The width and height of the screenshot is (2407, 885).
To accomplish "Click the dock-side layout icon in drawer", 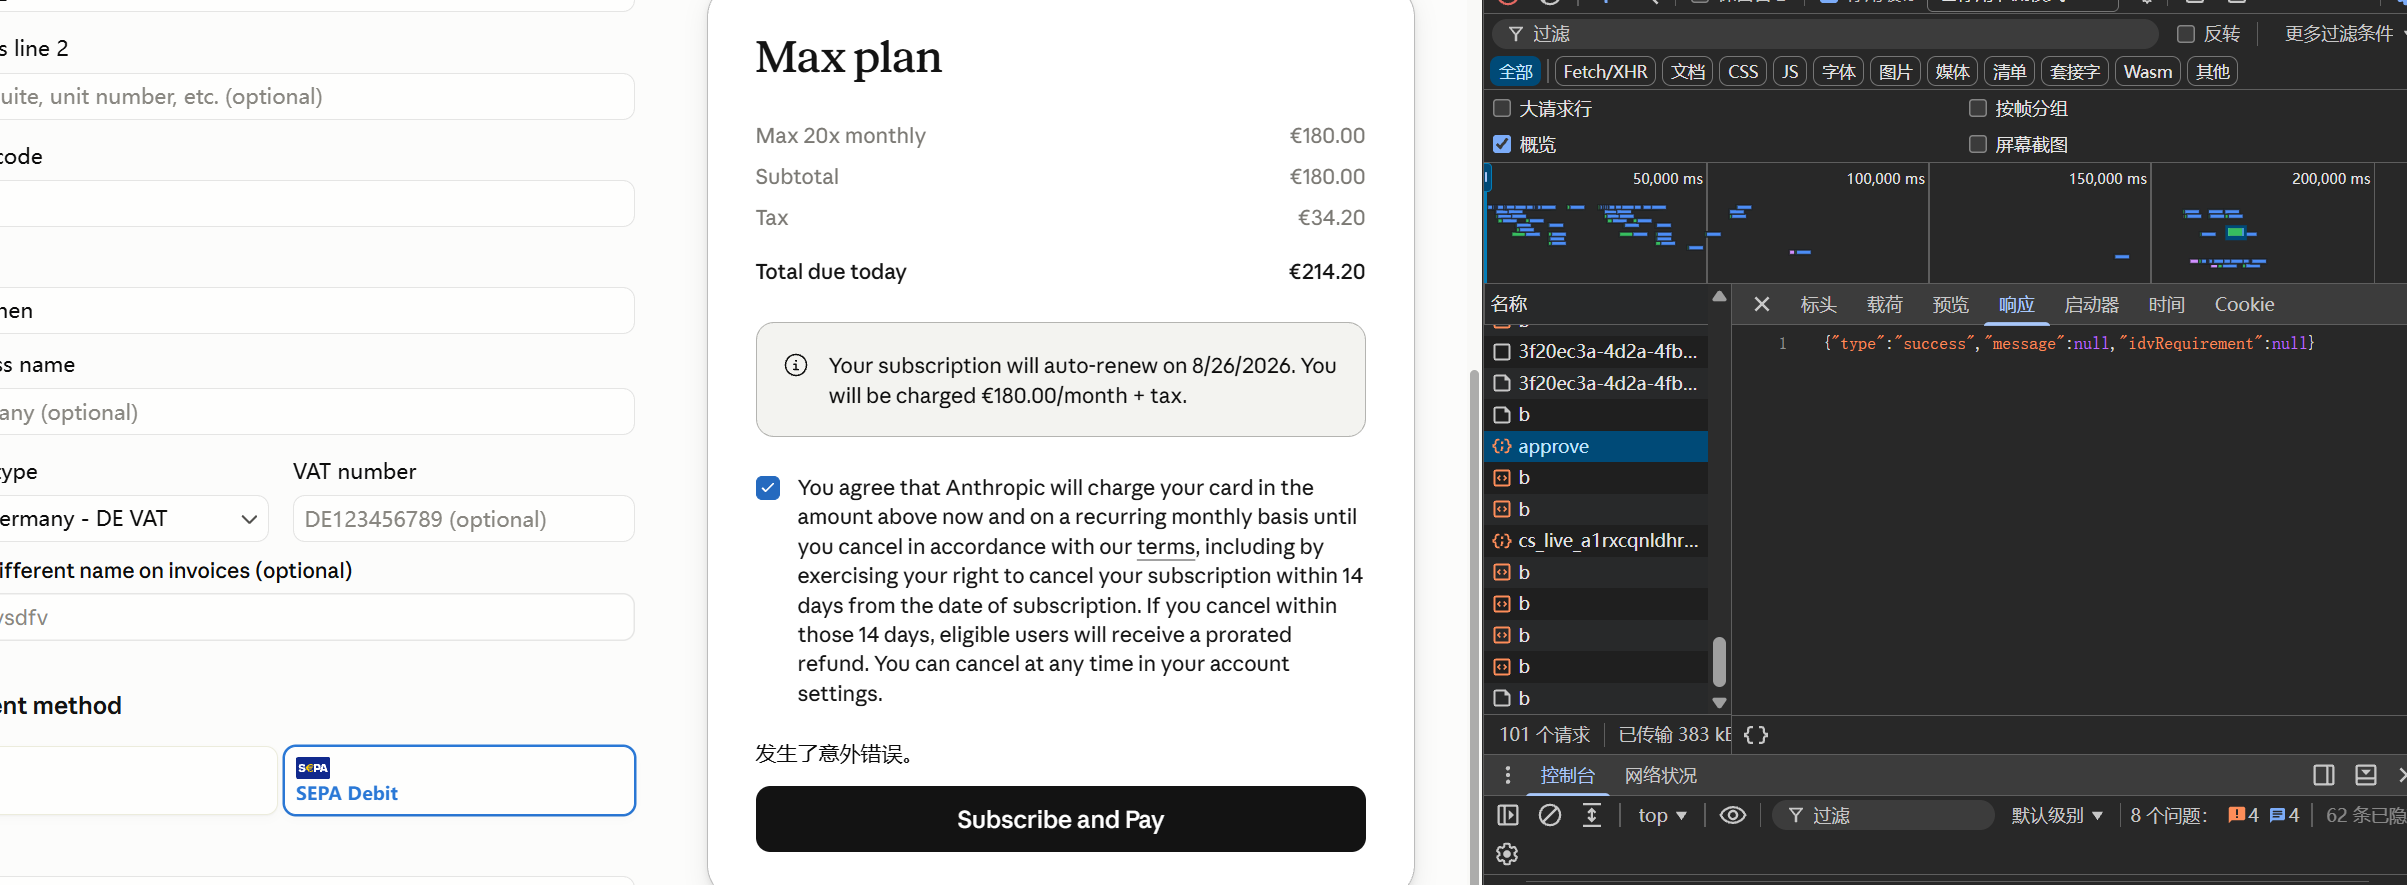I will (x=2324, y=775).
